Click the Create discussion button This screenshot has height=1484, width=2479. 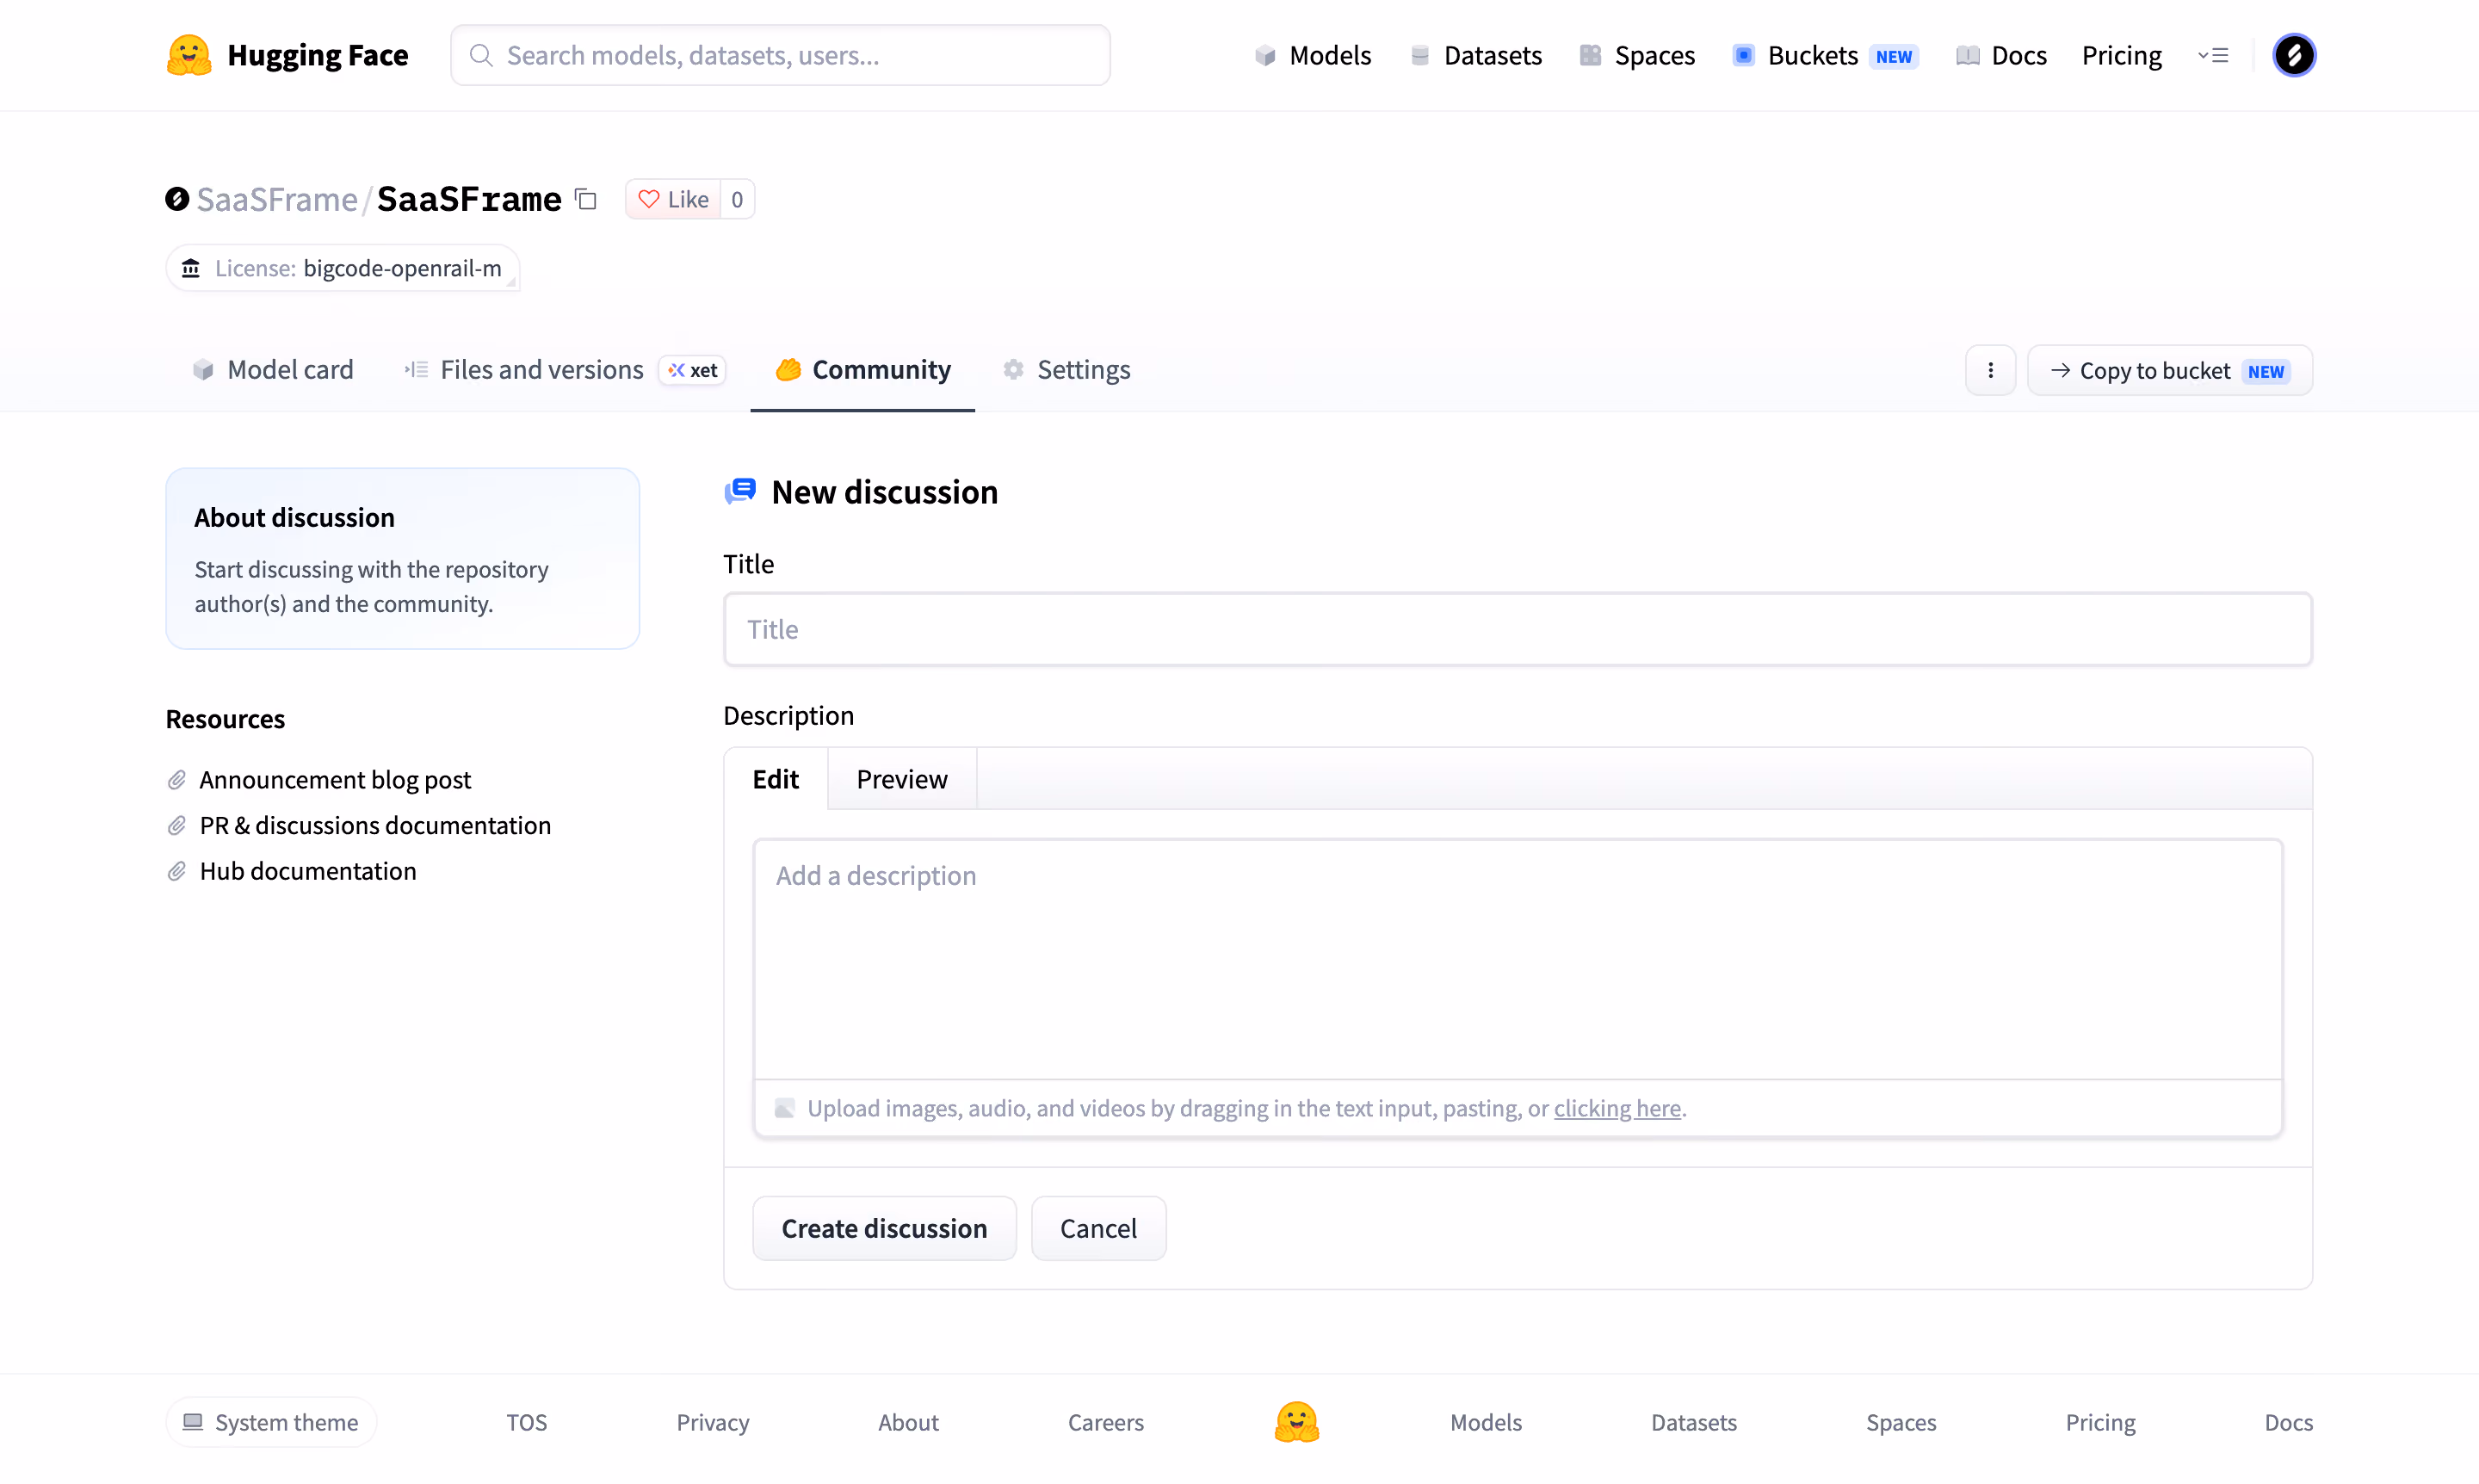(884, 1228)
